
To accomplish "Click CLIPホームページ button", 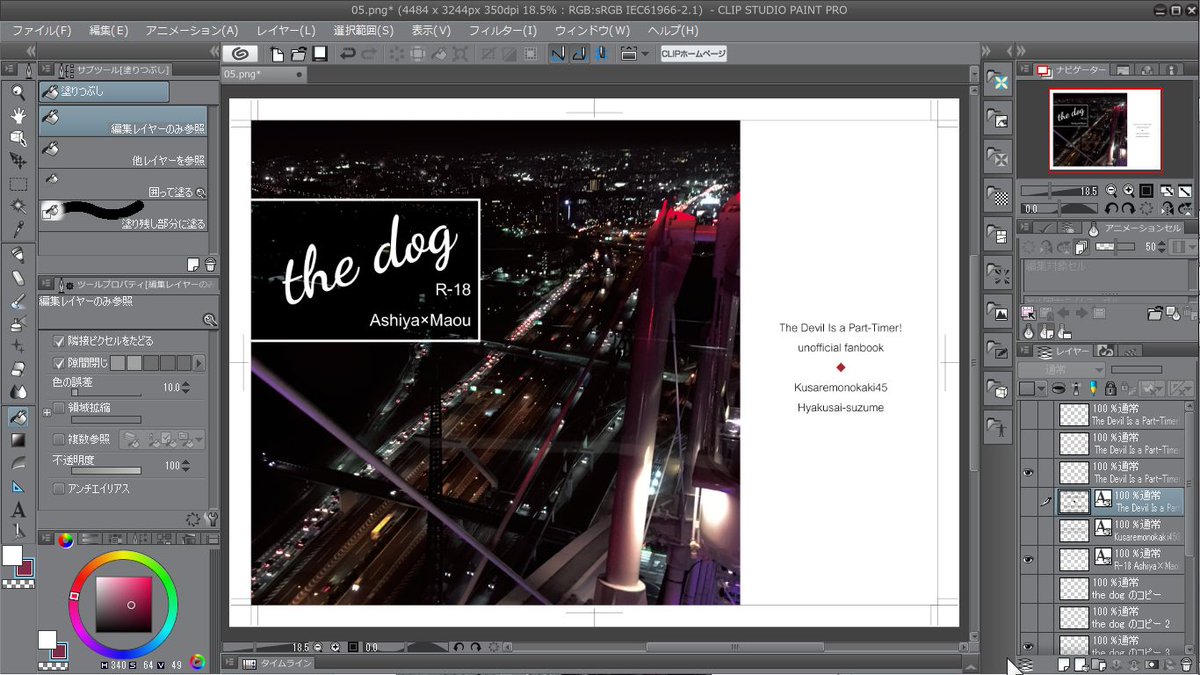I will (x=692, y=54).
